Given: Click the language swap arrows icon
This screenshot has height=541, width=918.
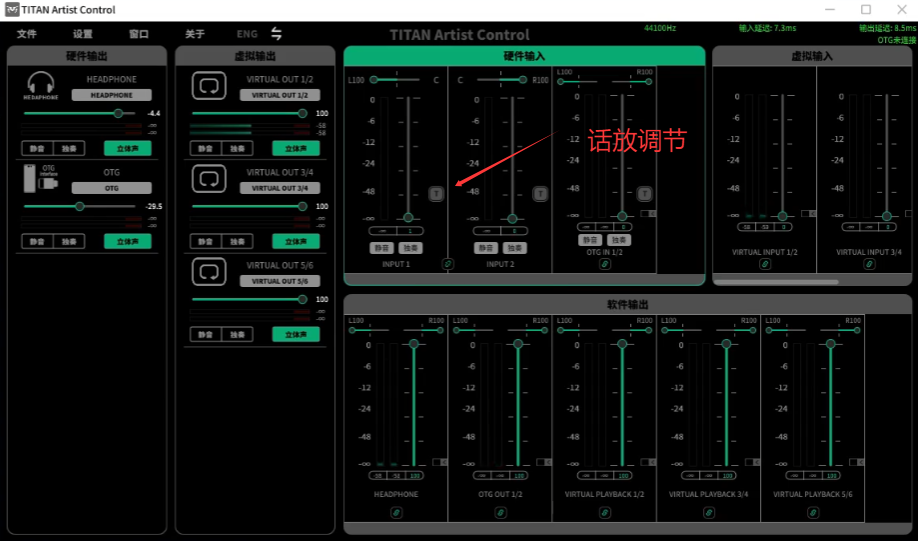Looking at the screenshot, I should click(x=277, y=34).
